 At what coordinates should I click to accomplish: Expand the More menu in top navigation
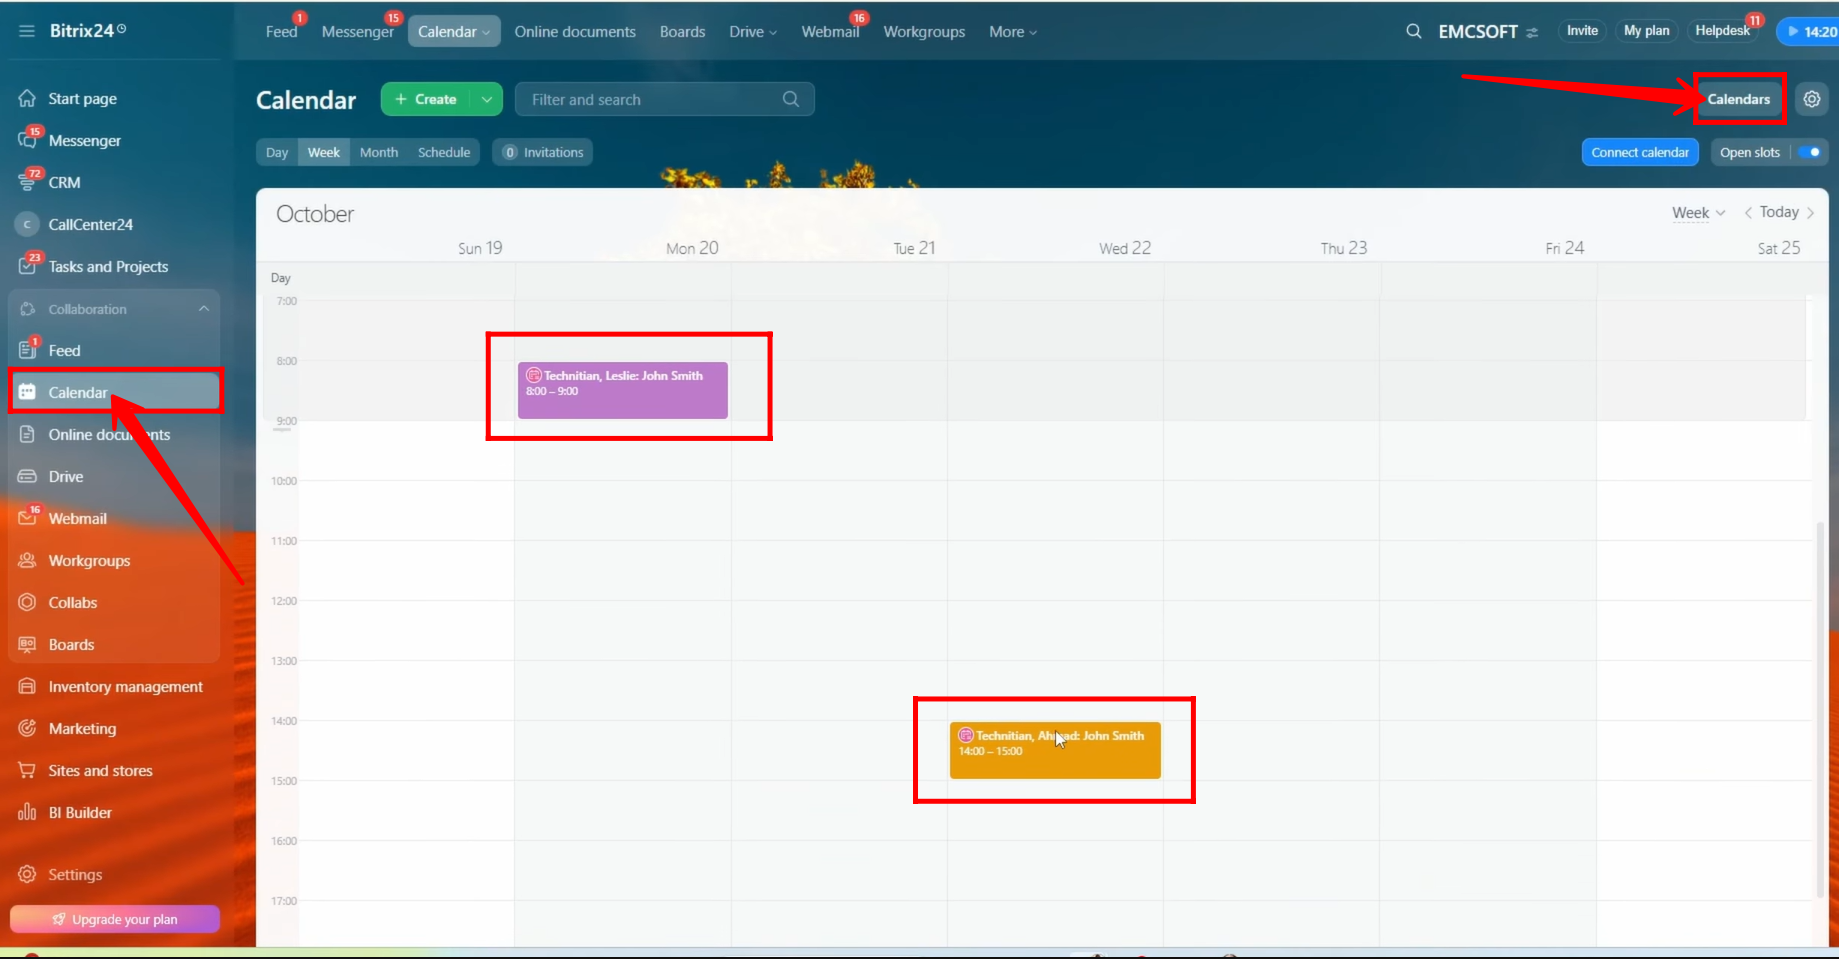click(x=1012, y=32)
